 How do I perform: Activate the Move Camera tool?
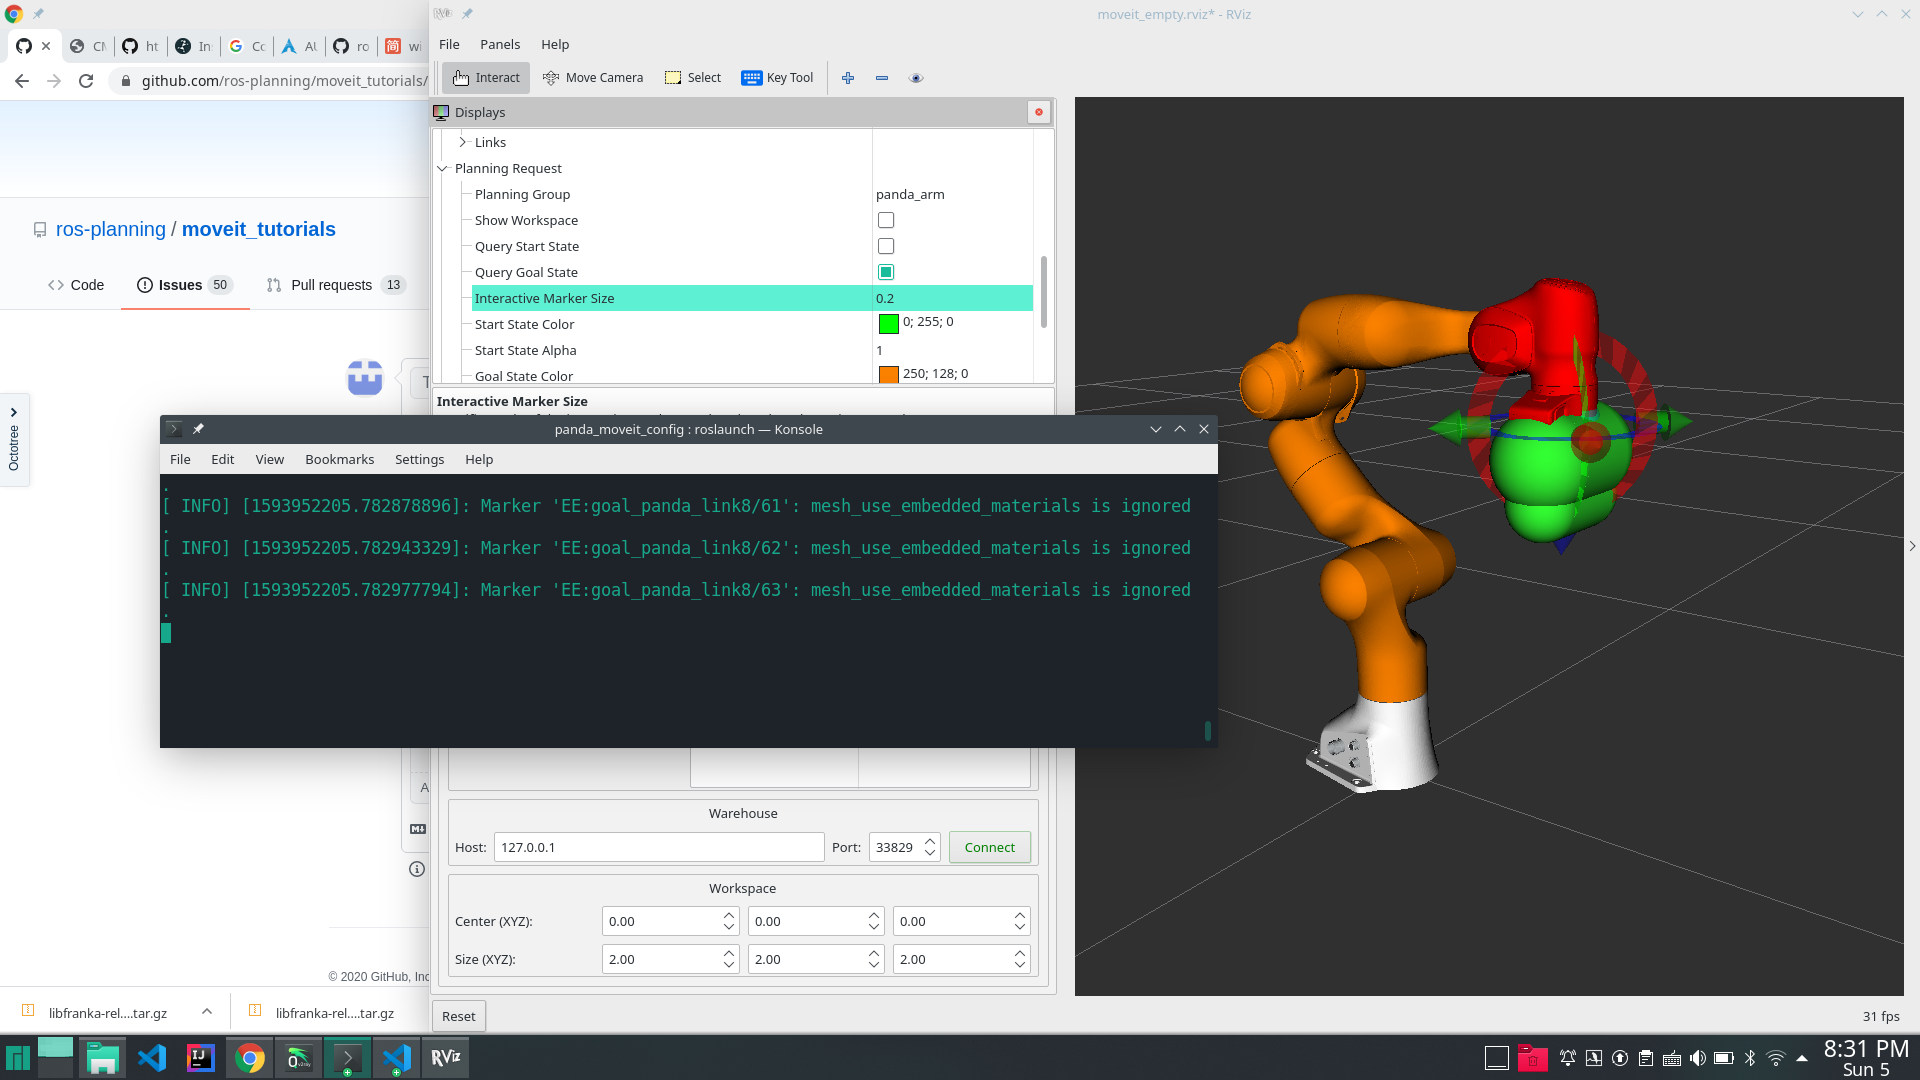click(x=592, y=77)
